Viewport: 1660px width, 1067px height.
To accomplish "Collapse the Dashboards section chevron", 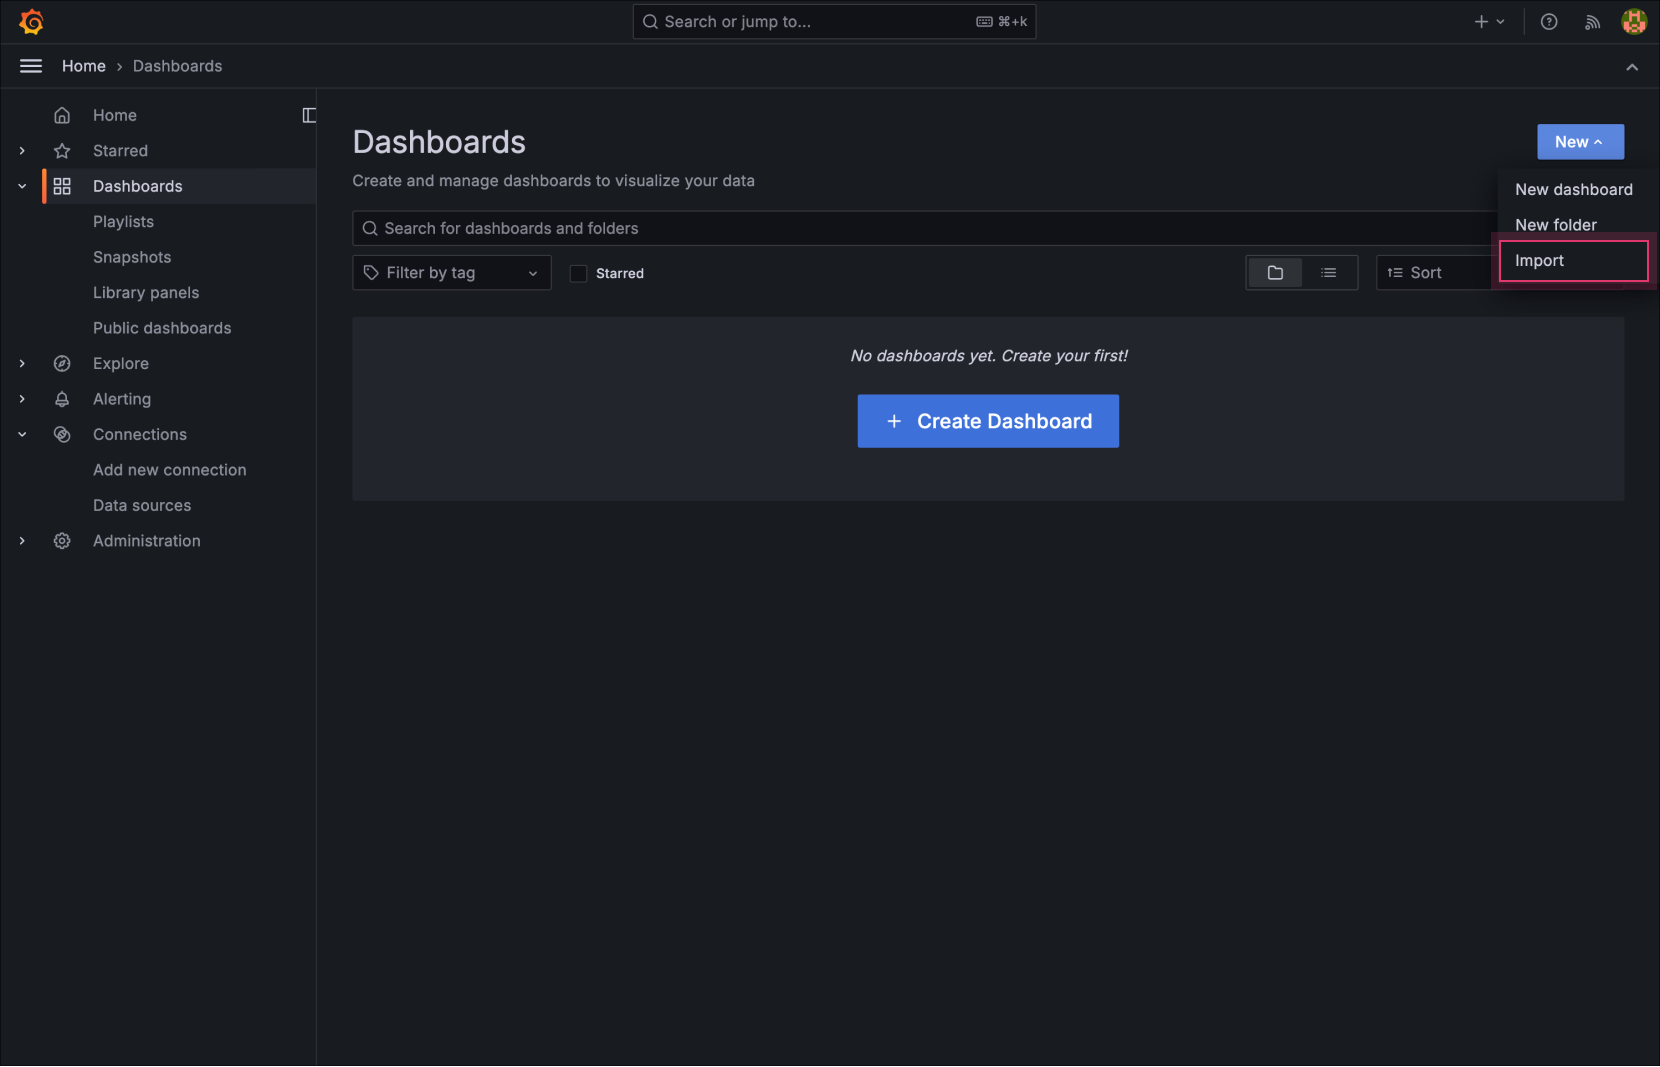I will (x=22, y=186).
